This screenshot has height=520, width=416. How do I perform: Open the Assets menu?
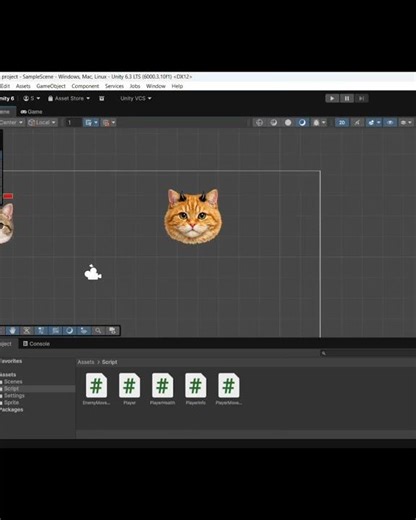pos(23,86)
